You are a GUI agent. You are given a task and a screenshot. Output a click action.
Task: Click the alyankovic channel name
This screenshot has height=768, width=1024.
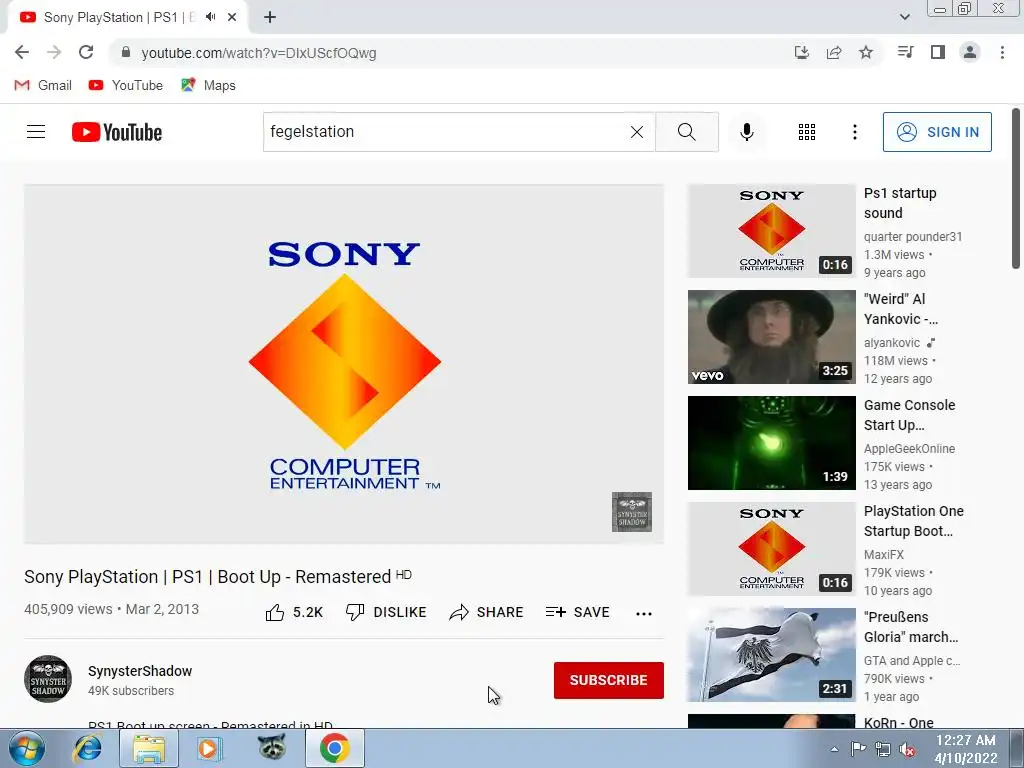click(x=891, y=343)
